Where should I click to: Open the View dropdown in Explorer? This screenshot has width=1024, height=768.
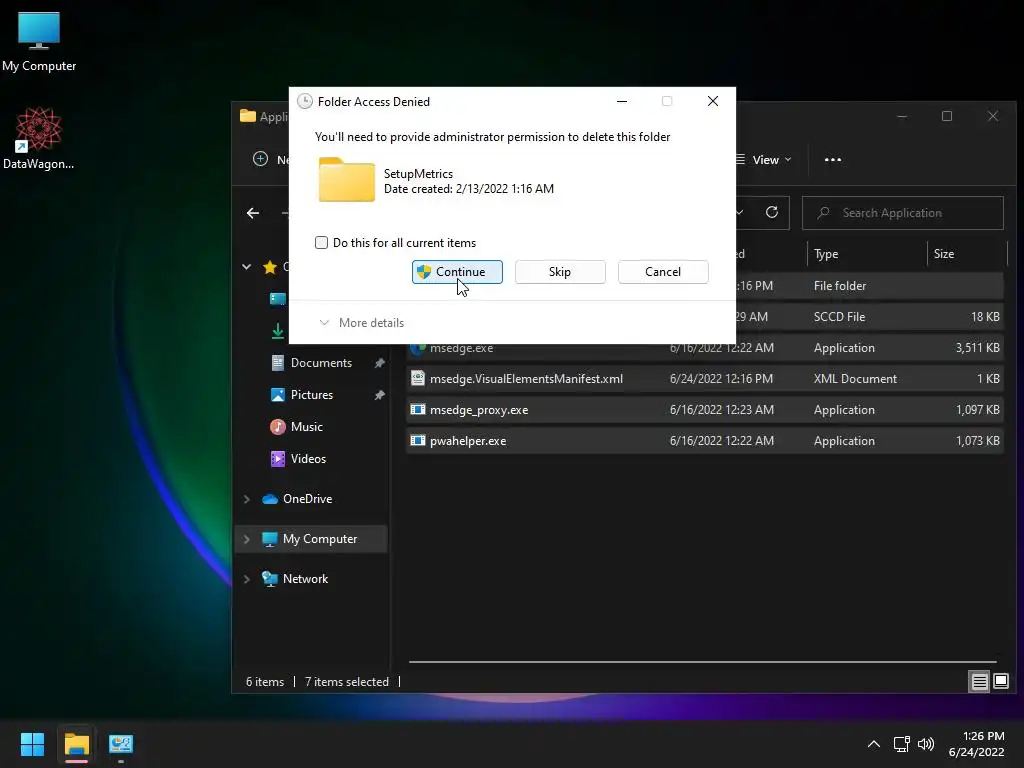pos(763,160)
